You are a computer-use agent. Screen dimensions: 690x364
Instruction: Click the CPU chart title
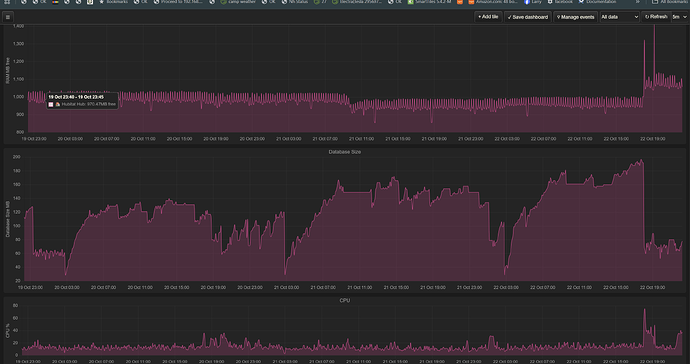pyautogui.click(x=345, y=300)
